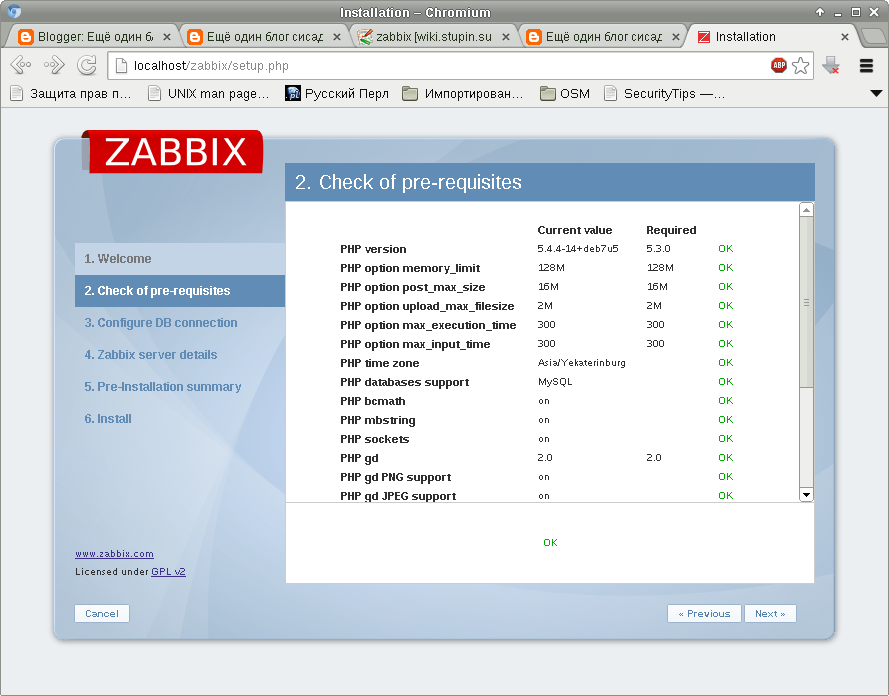Screen dimensions: 889x696
Task: Open the Русский Перл bookmark
Action: pos(337,94)
